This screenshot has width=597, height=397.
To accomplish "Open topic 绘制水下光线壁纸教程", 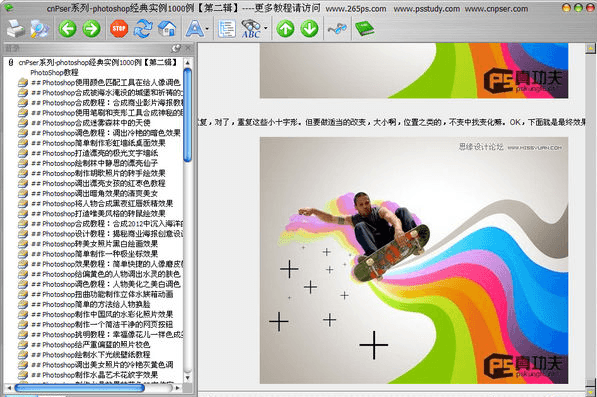I will point(91,355).
